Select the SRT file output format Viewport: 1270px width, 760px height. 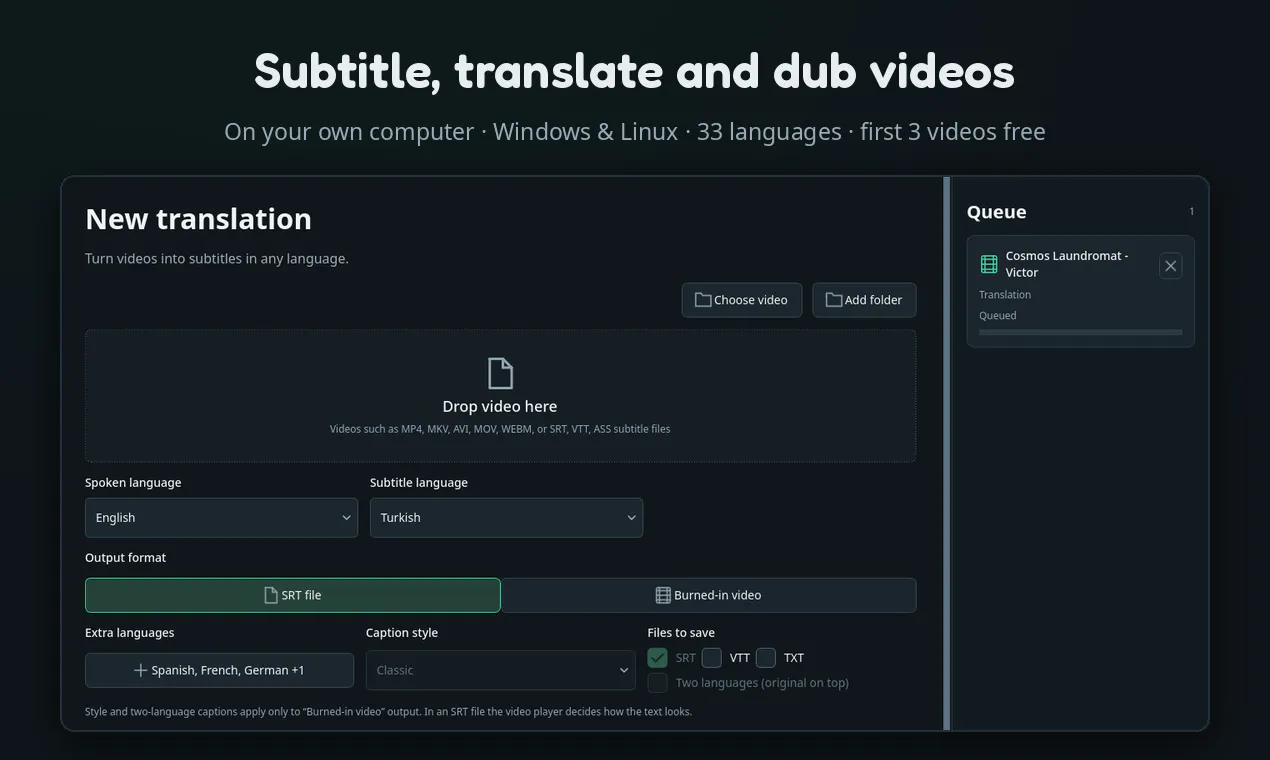click(293, 595)
